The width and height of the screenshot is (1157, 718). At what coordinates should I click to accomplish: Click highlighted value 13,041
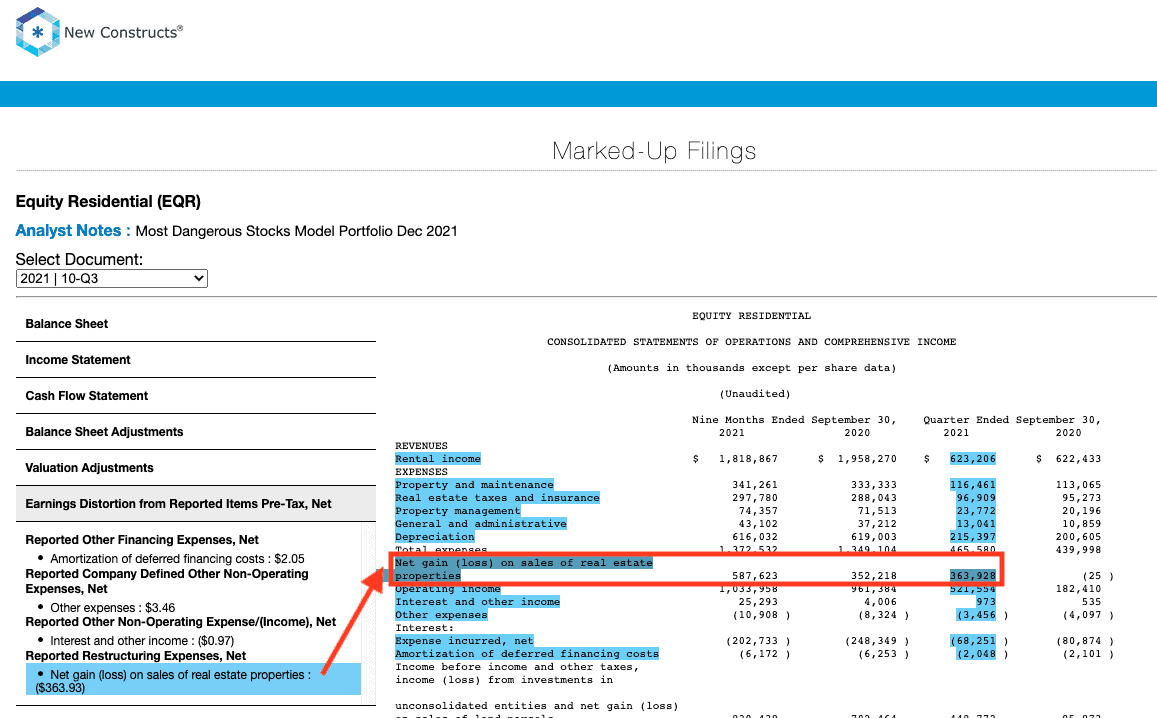975,524
